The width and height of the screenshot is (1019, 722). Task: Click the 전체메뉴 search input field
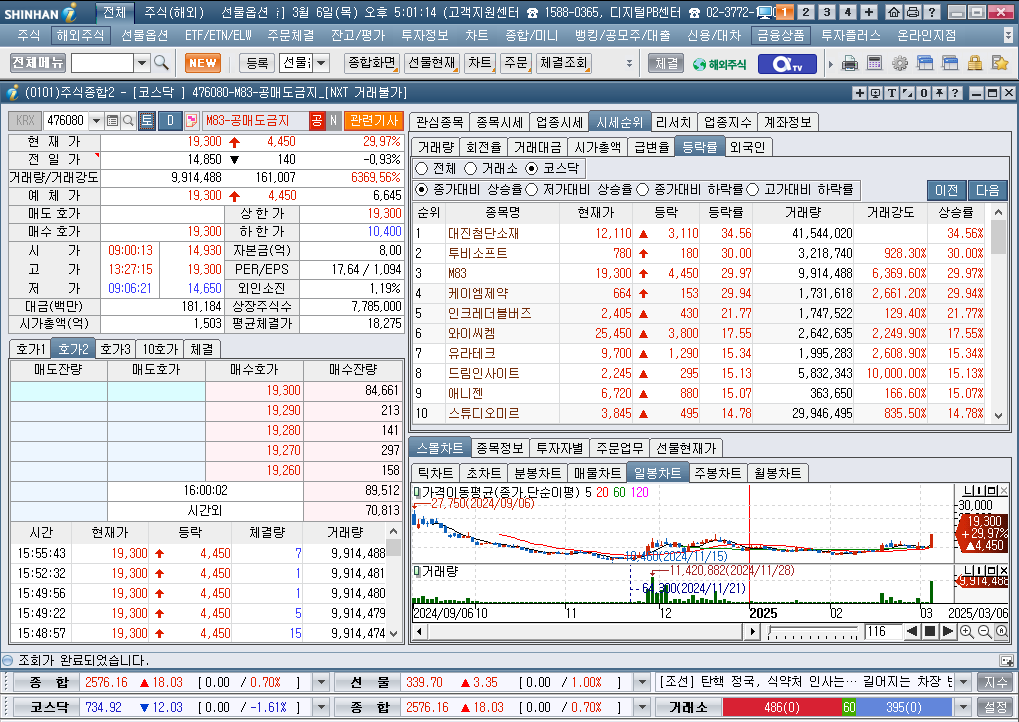[102, 63]
